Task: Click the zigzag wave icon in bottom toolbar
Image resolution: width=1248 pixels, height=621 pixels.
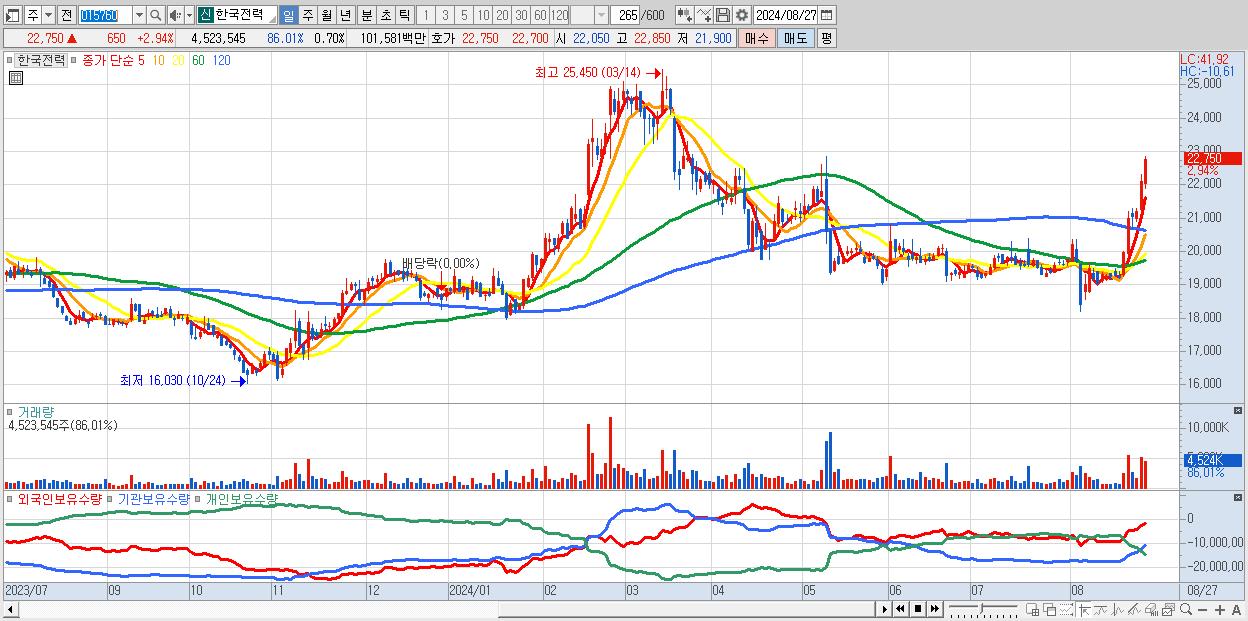Action: 1117,609
